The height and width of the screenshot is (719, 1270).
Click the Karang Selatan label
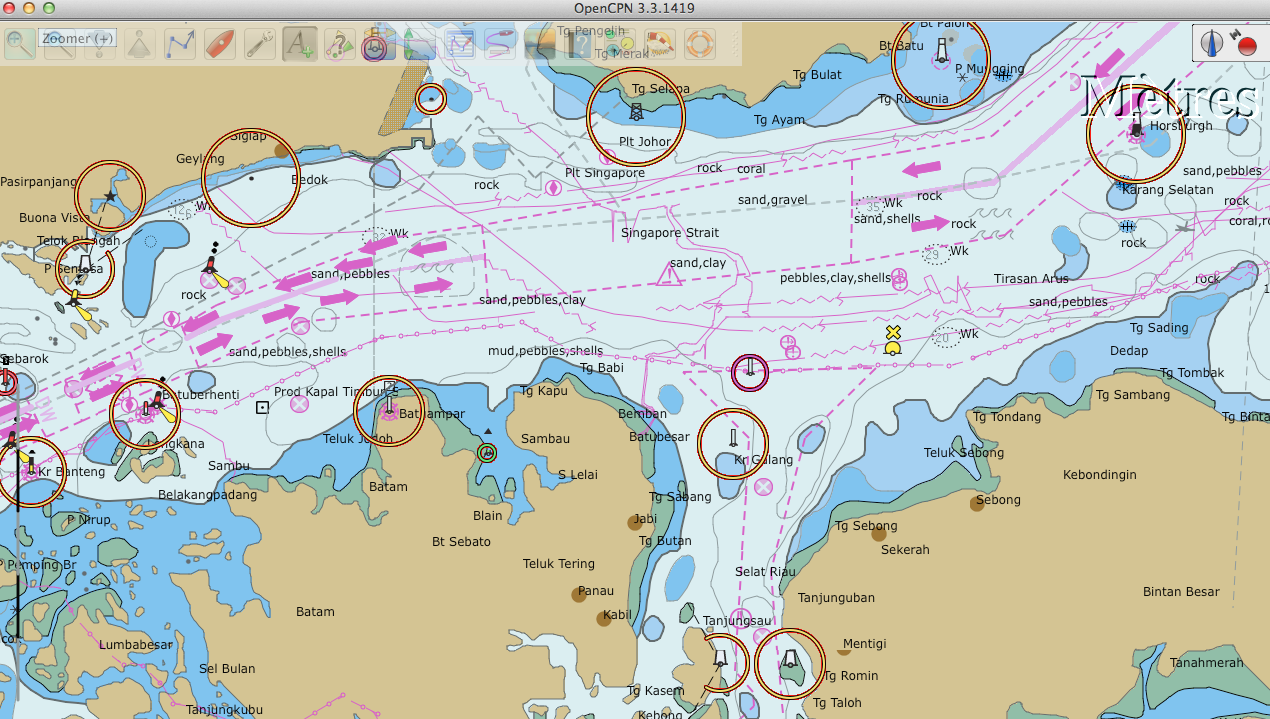tap(1168, 190)
